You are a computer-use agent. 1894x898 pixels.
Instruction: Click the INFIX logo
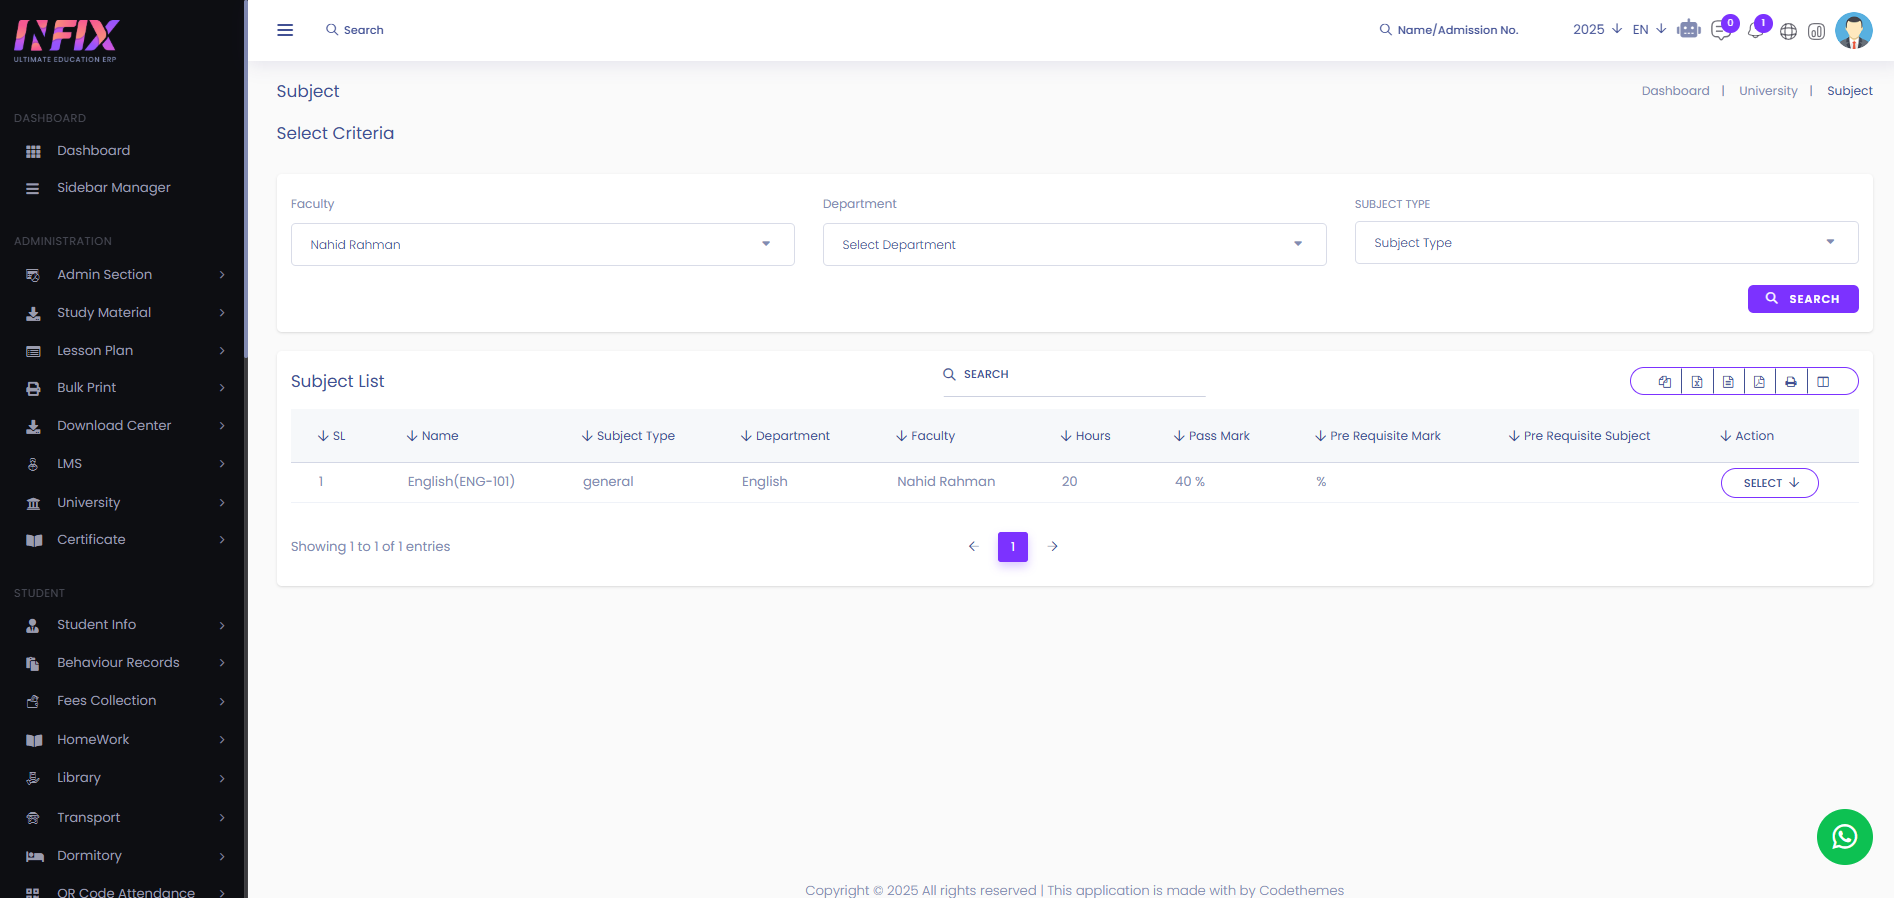(x=66, y=40)
